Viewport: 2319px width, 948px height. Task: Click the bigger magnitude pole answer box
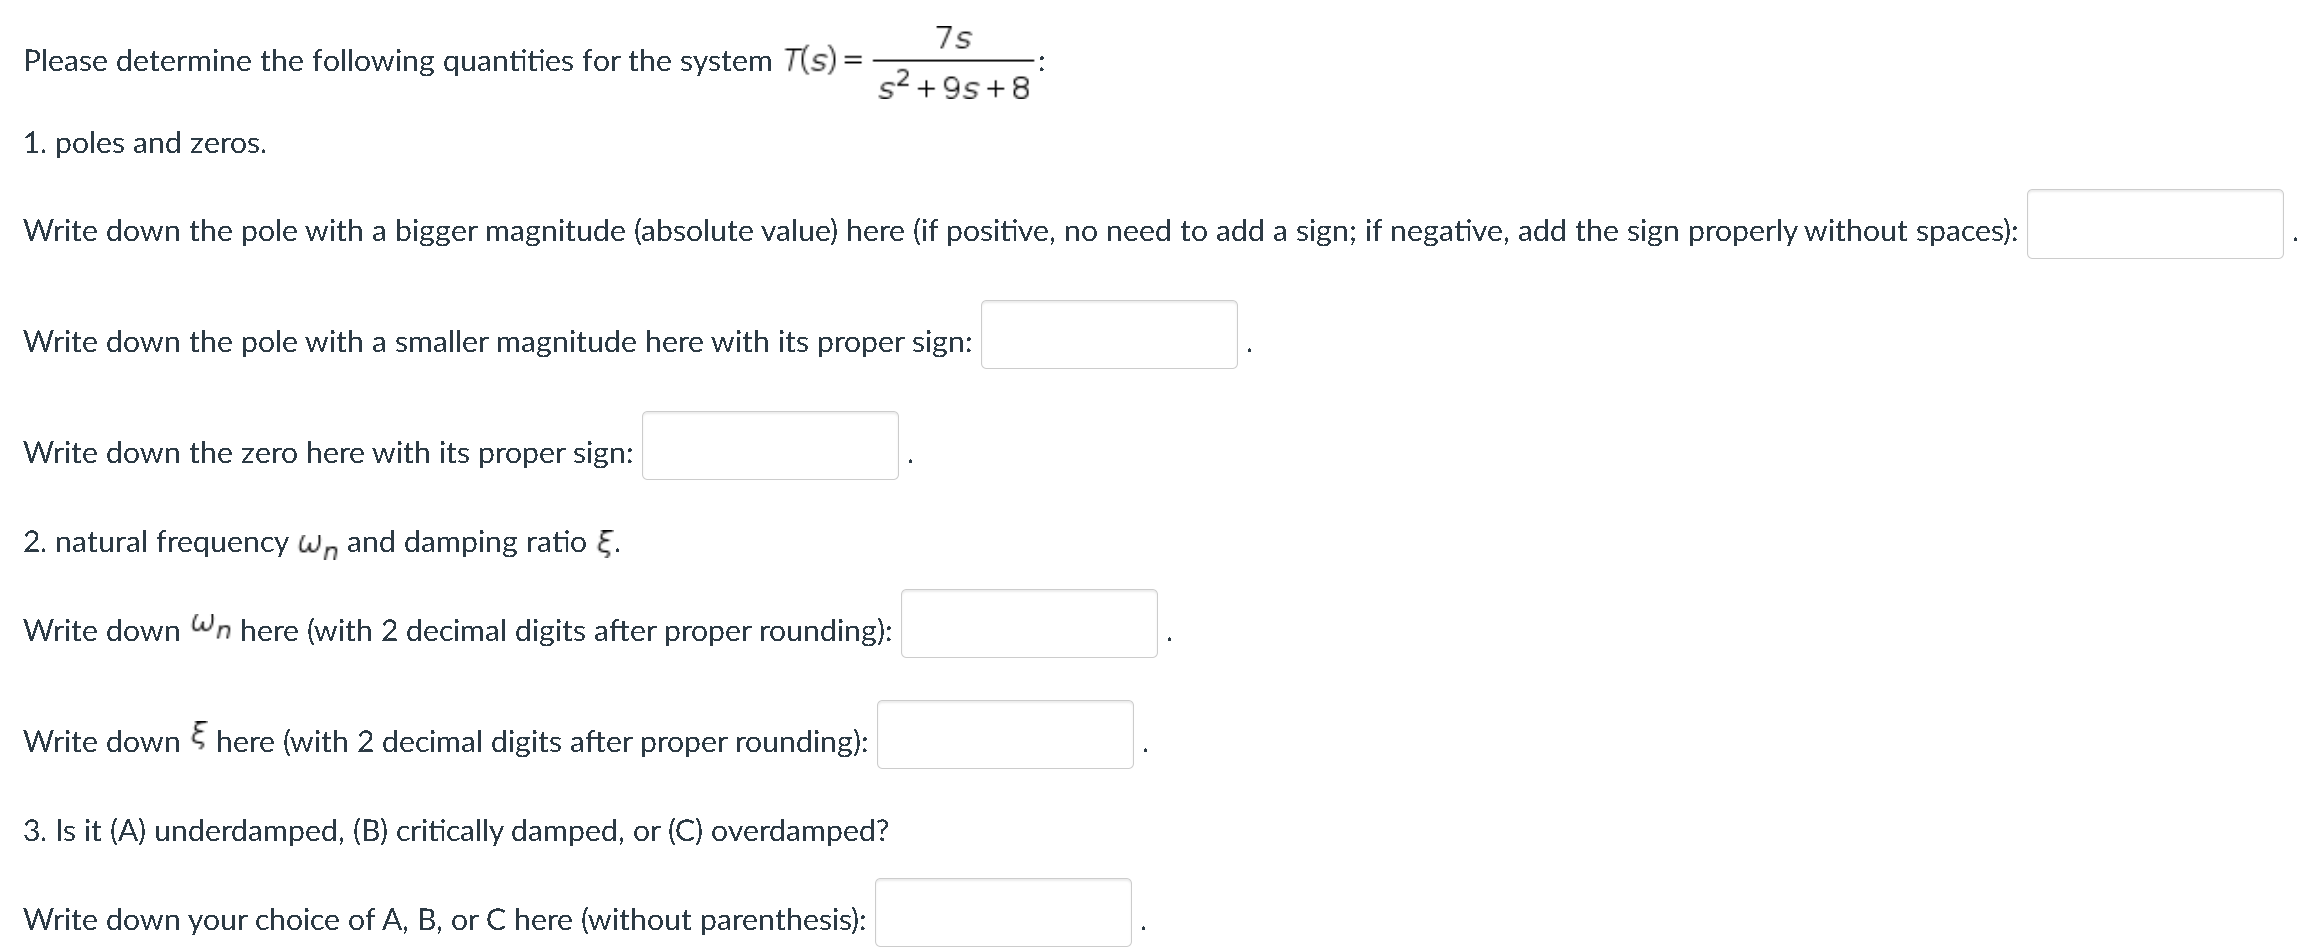[x=2157, y=223]
